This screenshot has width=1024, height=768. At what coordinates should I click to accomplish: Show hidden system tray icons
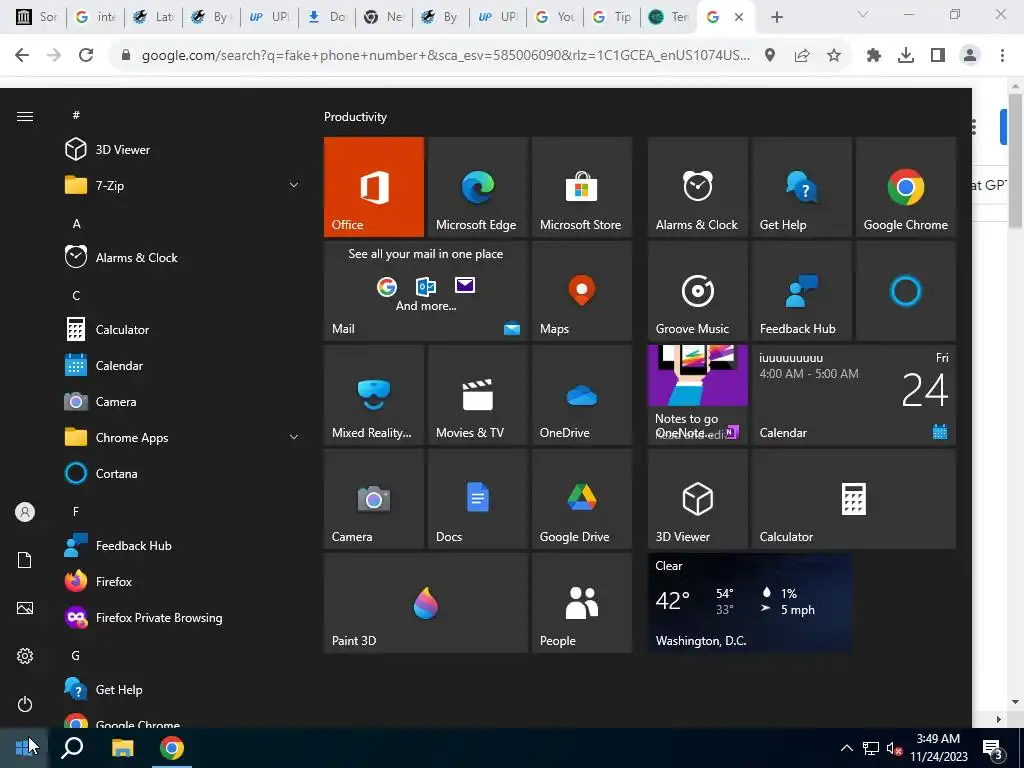click(x=846, y=748)
